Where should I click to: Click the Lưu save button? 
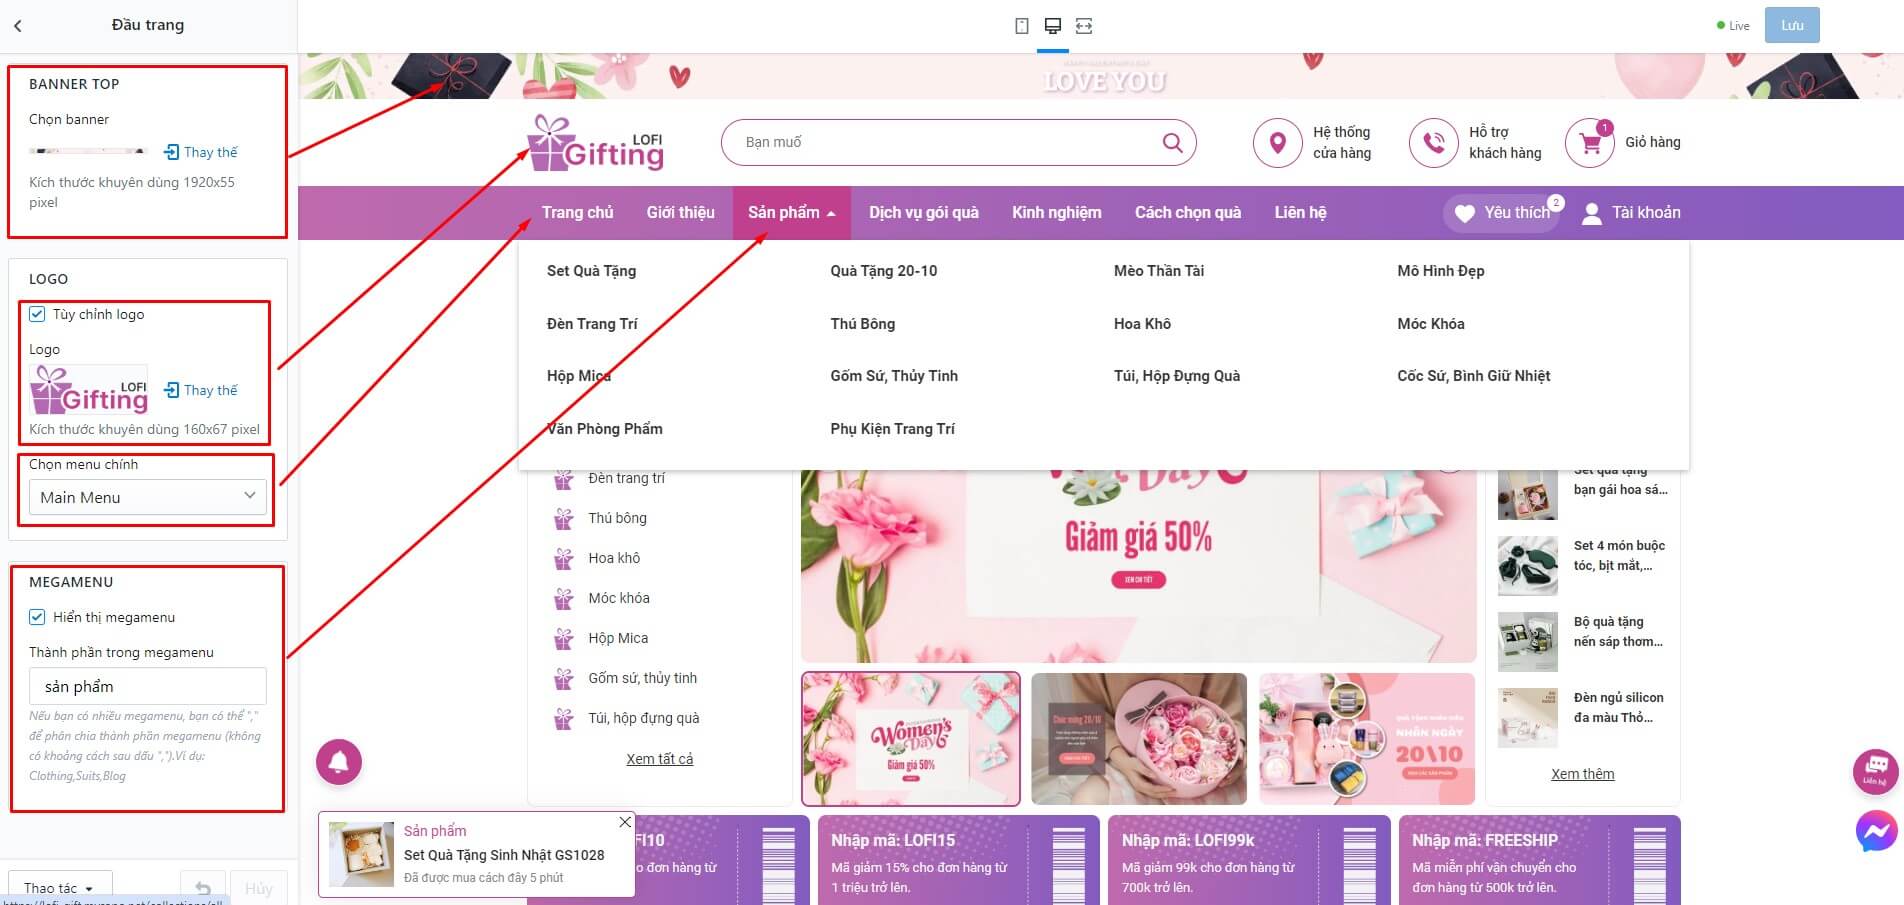coord(1792,25)
